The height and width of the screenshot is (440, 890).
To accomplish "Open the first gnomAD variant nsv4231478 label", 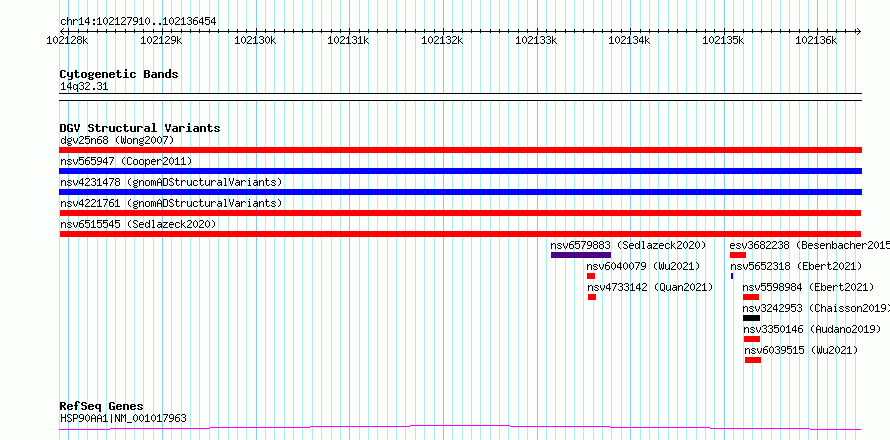I will point(171,182).
